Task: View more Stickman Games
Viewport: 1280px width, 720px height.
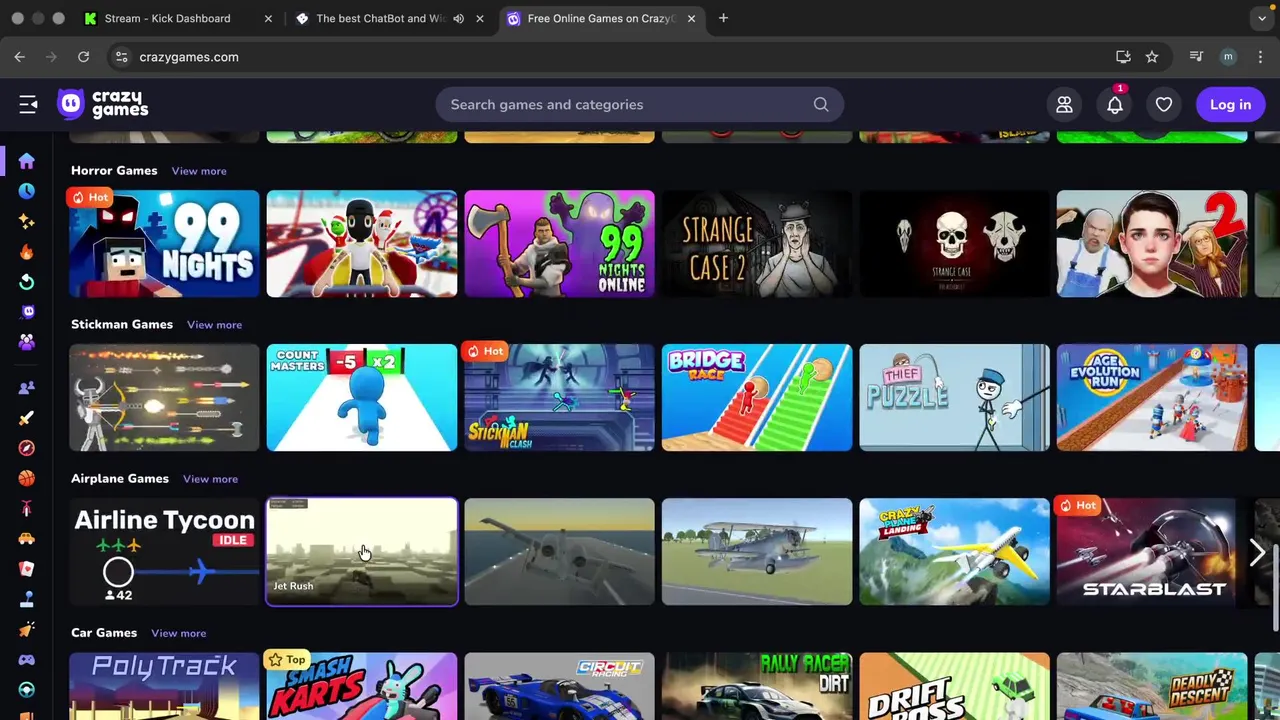Action: [214, 325]
